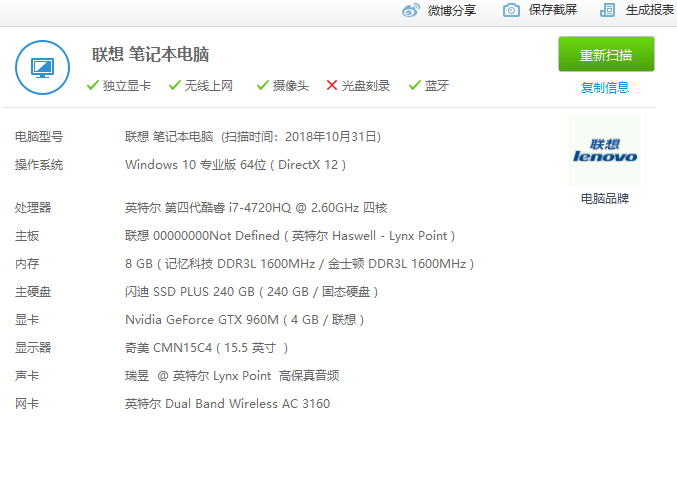Click 微博分享 text label
677x481 pixels.
coord(452,10)
